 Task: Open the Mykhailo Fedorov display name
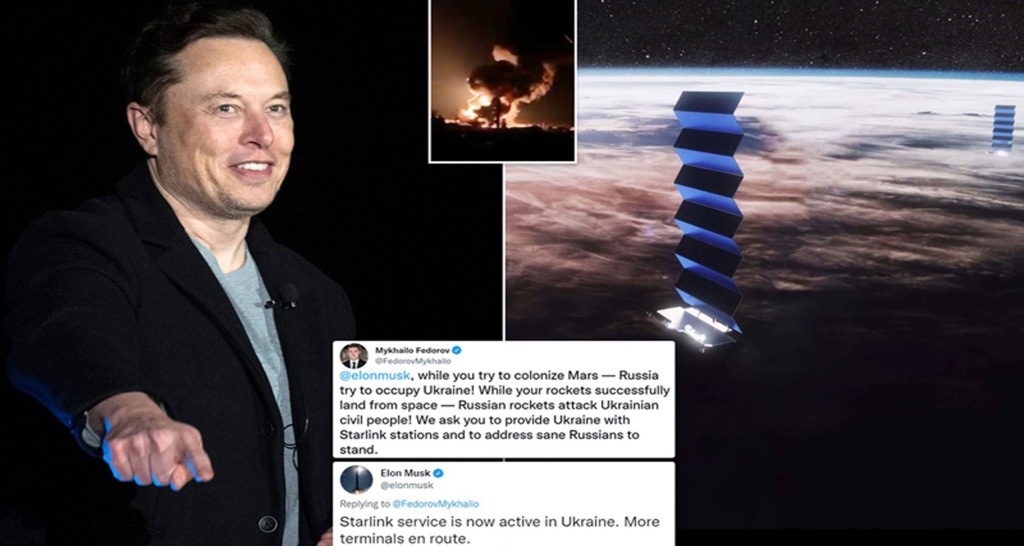tap(411, 350)
